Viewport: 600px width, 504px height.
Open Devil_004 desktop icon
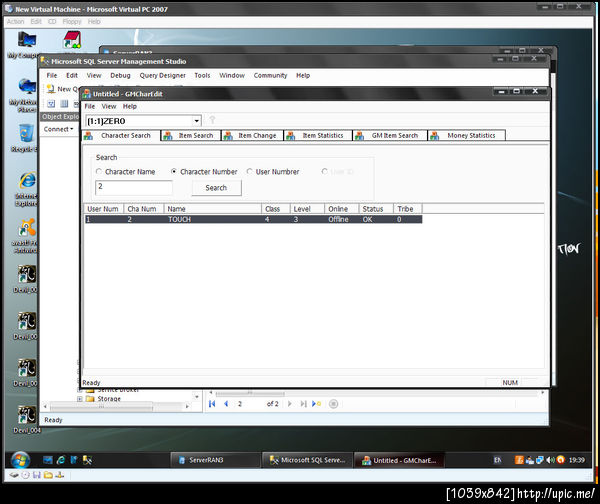(27, 420)
